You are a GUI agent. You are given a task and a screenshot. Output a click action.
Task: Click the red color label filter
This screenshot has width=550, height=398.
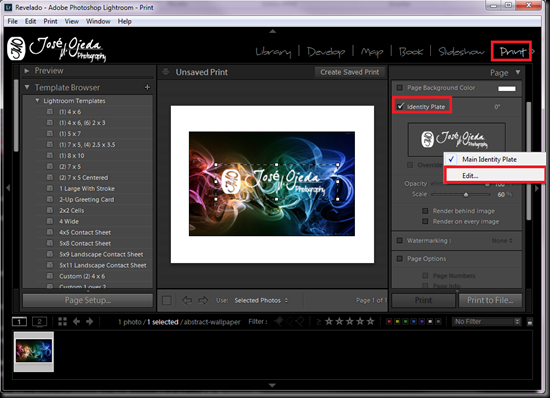[x=389, y=322]
